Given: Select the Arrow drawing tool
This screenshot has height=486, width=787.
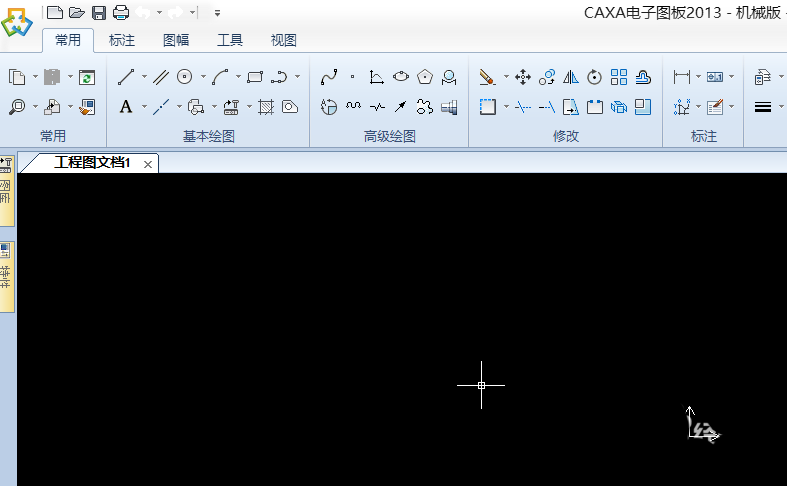Looking at the screenshot, I should tap(401, 106).
